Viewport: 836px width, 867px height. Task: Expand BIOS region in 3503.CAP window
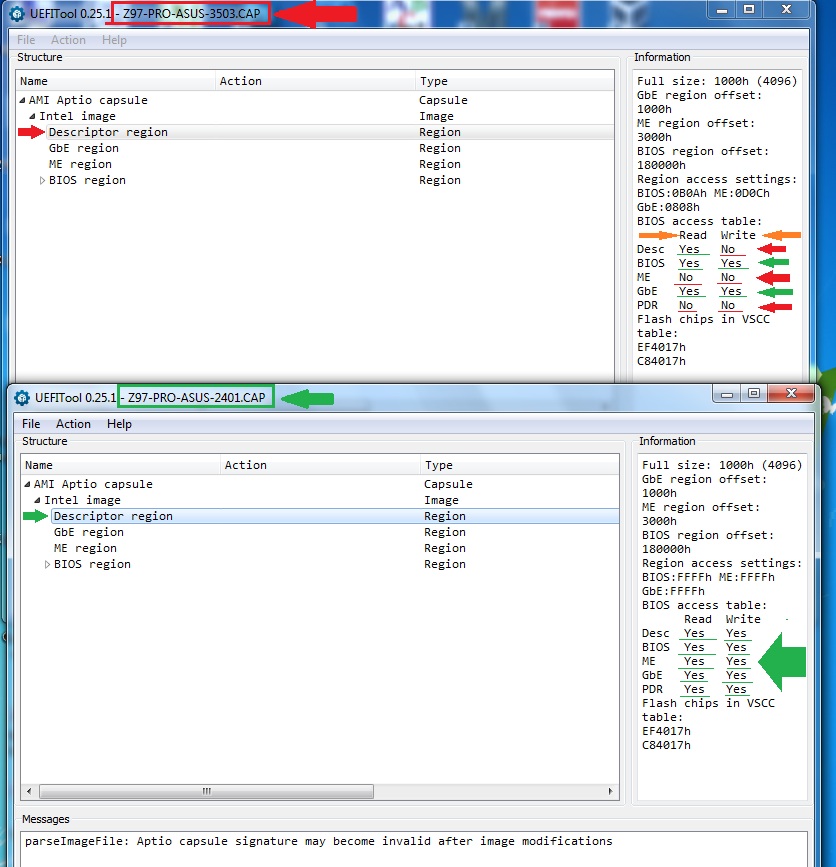point(42,180)
